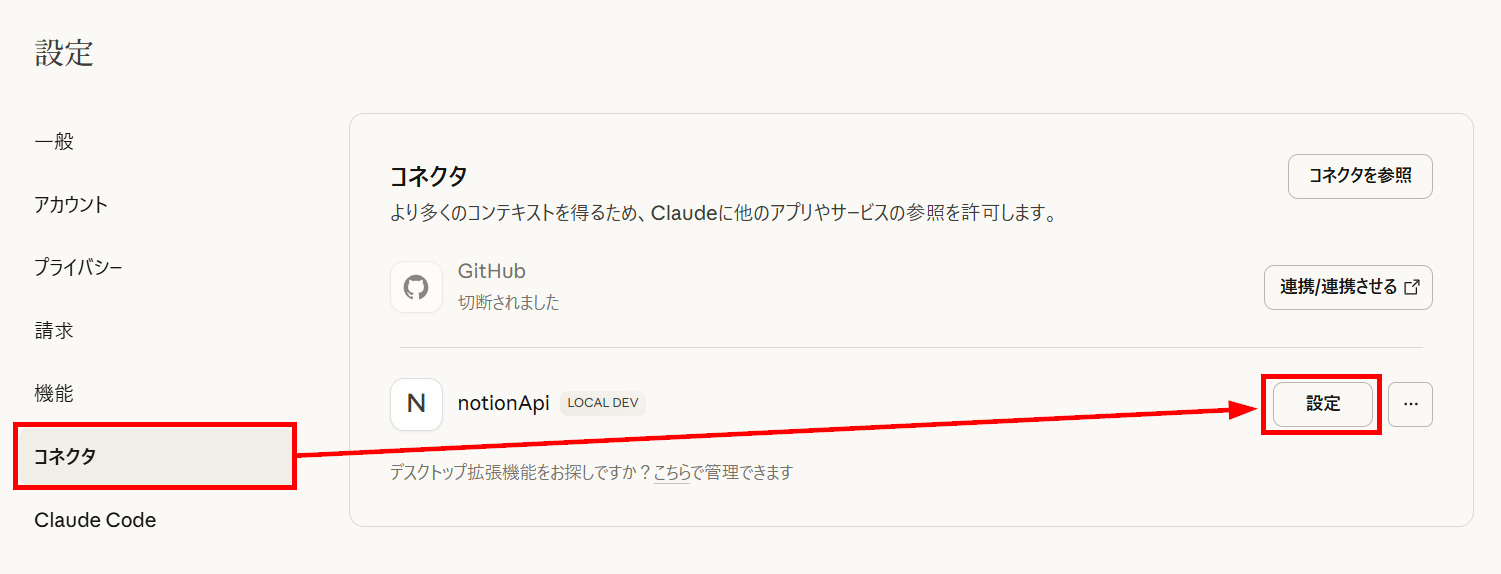This screenshot has width=1501, height=574.
Task: Switch to the 機能 section
Action: pyautogui.click(x=54, y=394)
